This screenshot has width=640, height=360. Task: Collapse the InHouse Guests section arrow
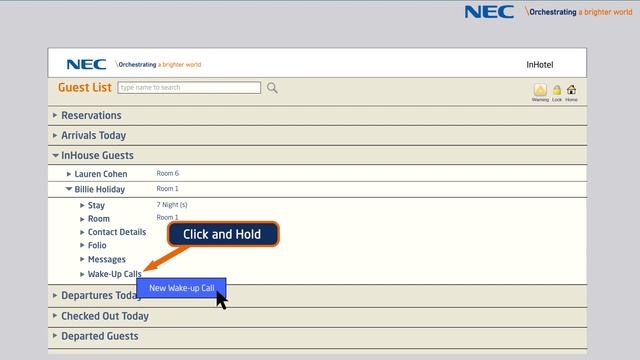[55, 155]
